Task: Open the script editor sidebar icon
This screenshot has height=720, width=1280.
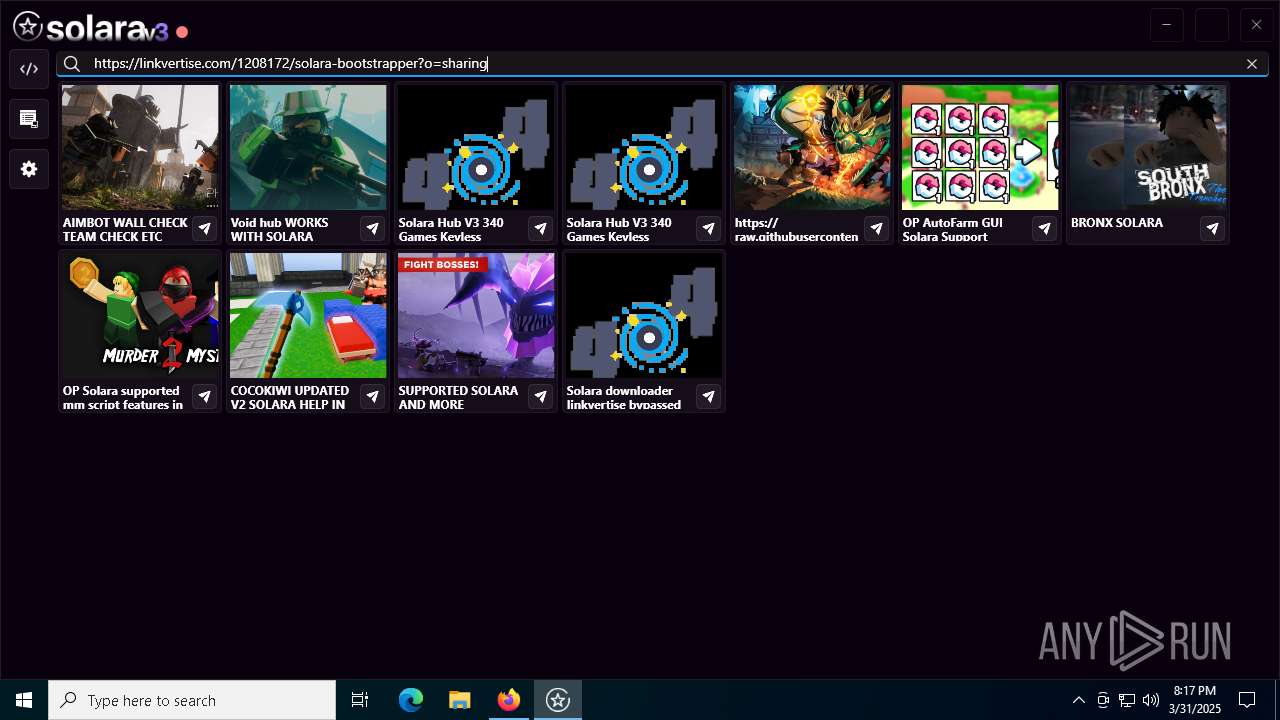Action: pyautogui.click(x=29, y=69)
